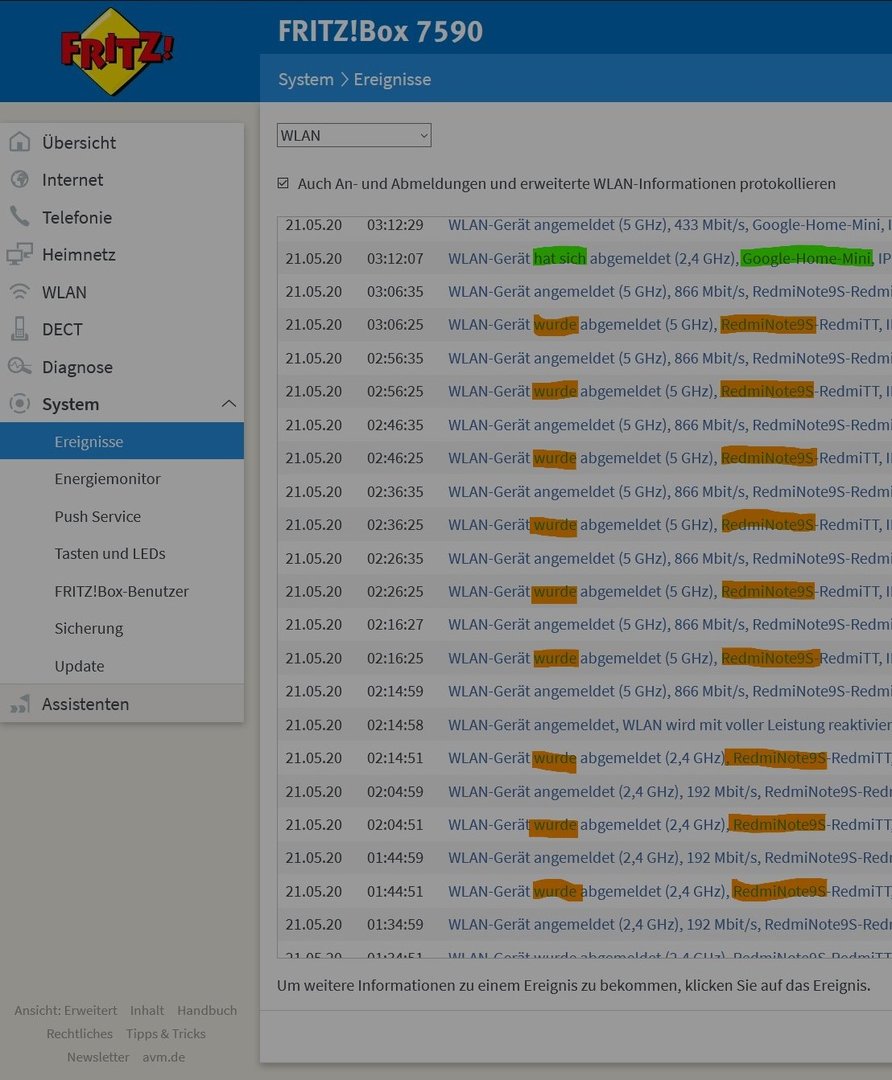Toggle WLAN login/logout logging checkbox
The image size is (892, 1080).
[283, 183]
